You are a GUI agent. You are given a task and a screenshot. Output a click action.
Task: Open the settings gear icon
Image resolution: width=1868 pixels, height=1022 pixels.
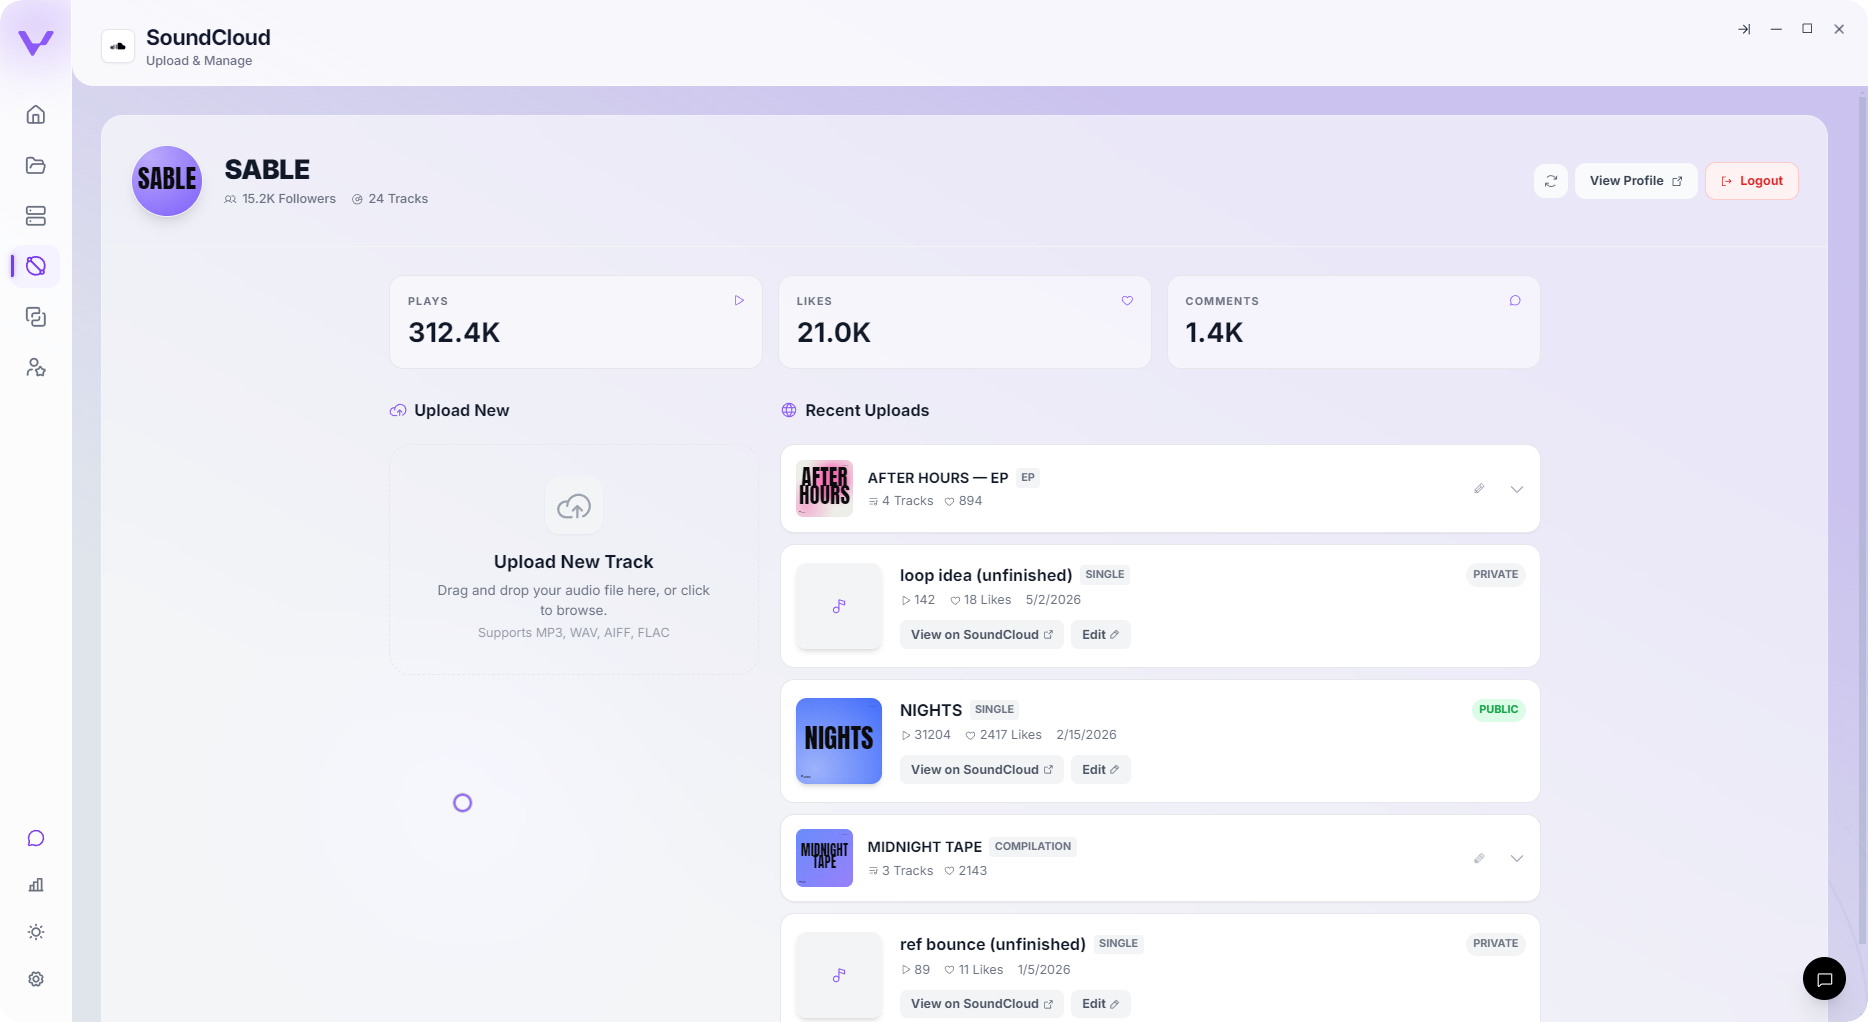[36, 979]
